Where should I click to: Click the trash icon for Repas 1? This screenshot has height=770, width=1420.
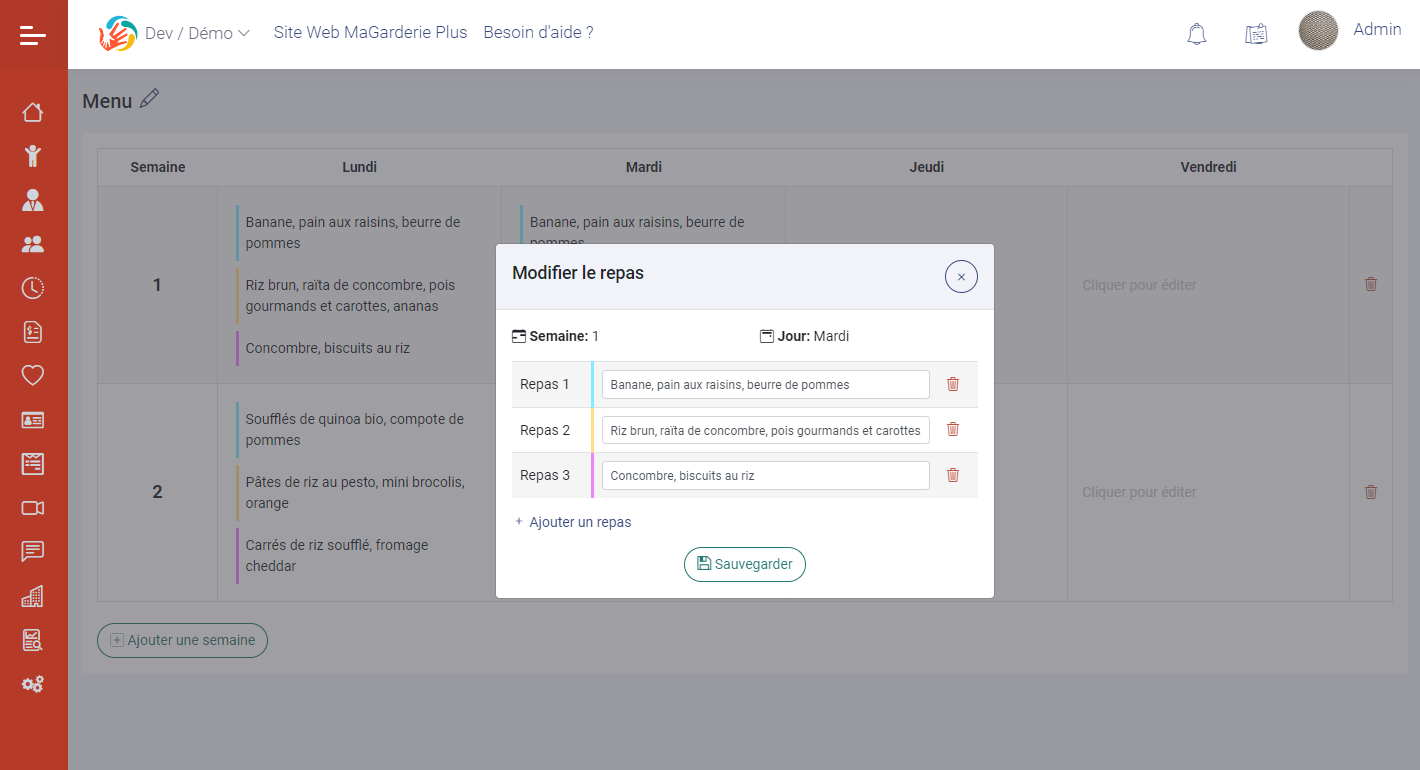[953, 384]
